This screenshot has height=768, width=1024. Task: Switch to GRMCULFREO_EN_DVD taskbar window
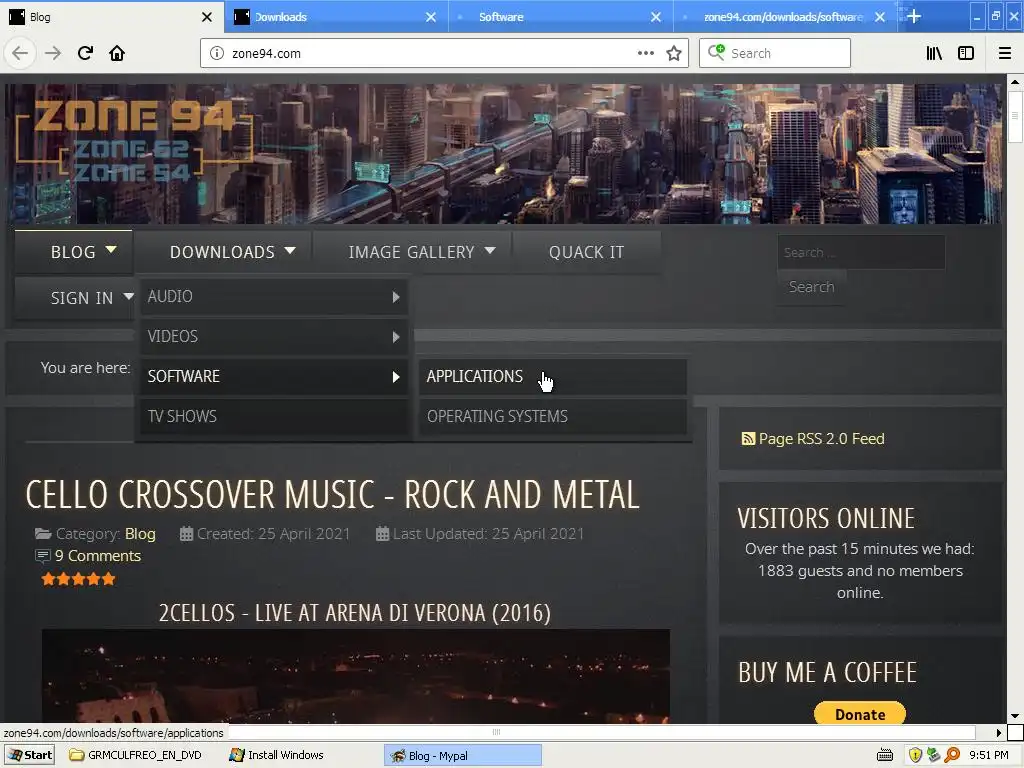coord(137,756)
